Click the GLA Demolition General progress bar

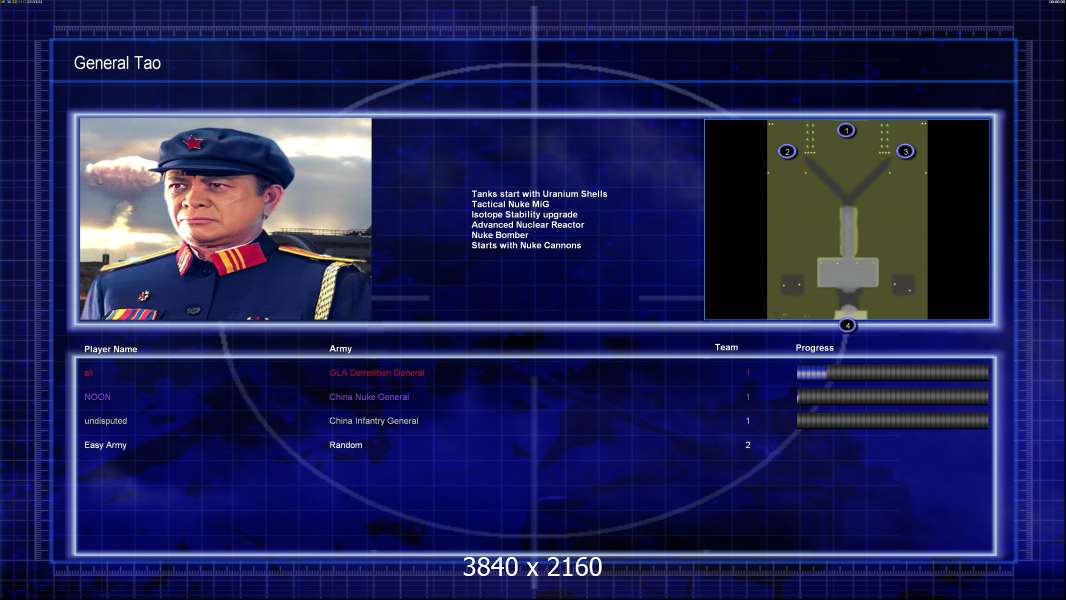pyautogui.click(x=893, y=372)
